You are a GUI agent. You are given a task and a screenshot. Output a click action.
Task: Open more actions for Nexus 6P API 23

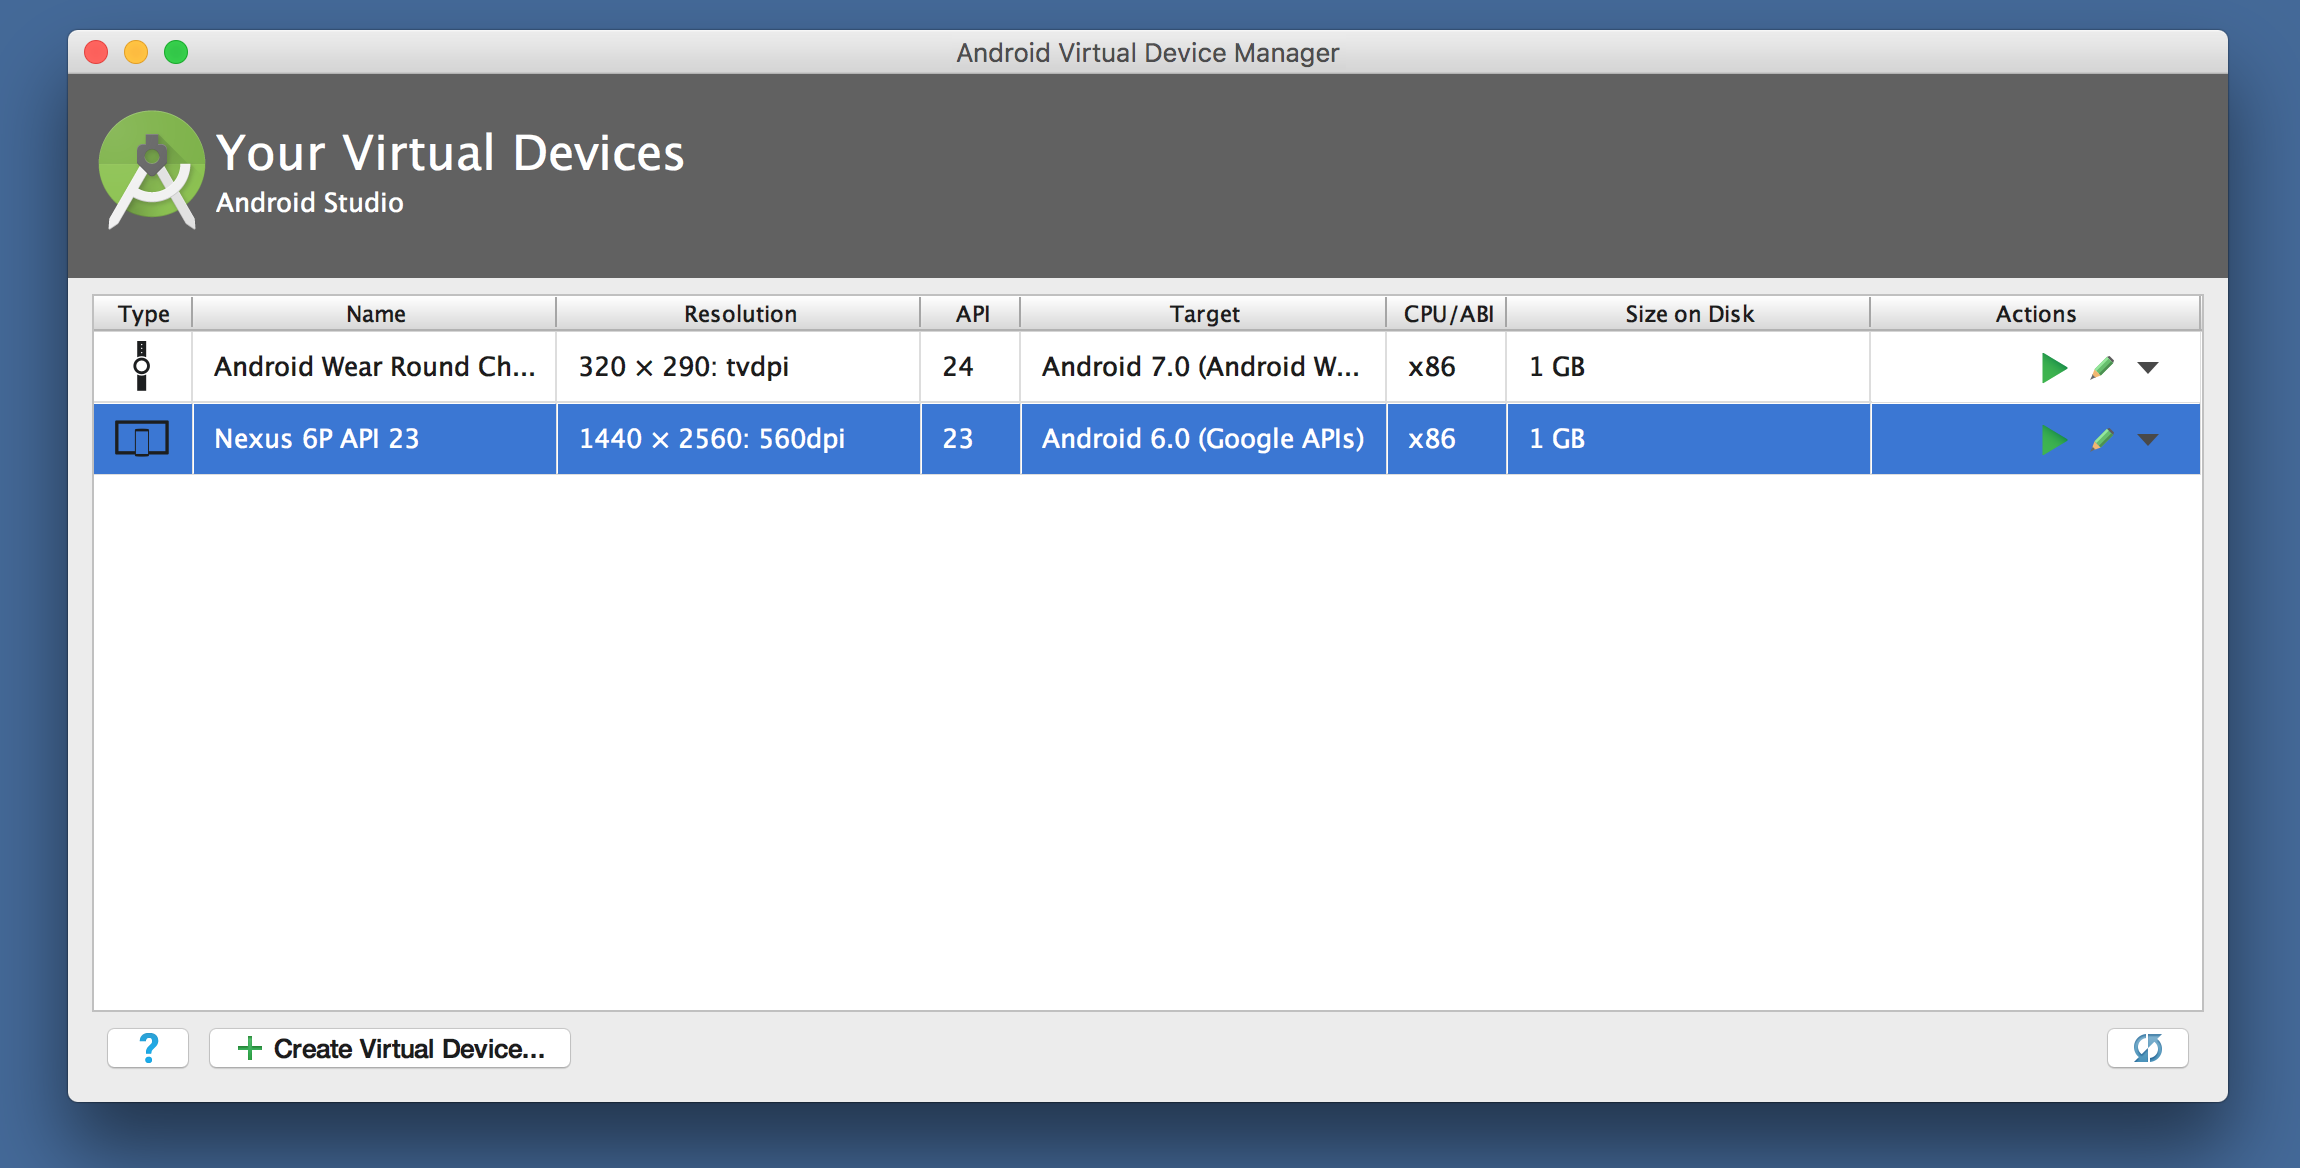pos(2148,440)
